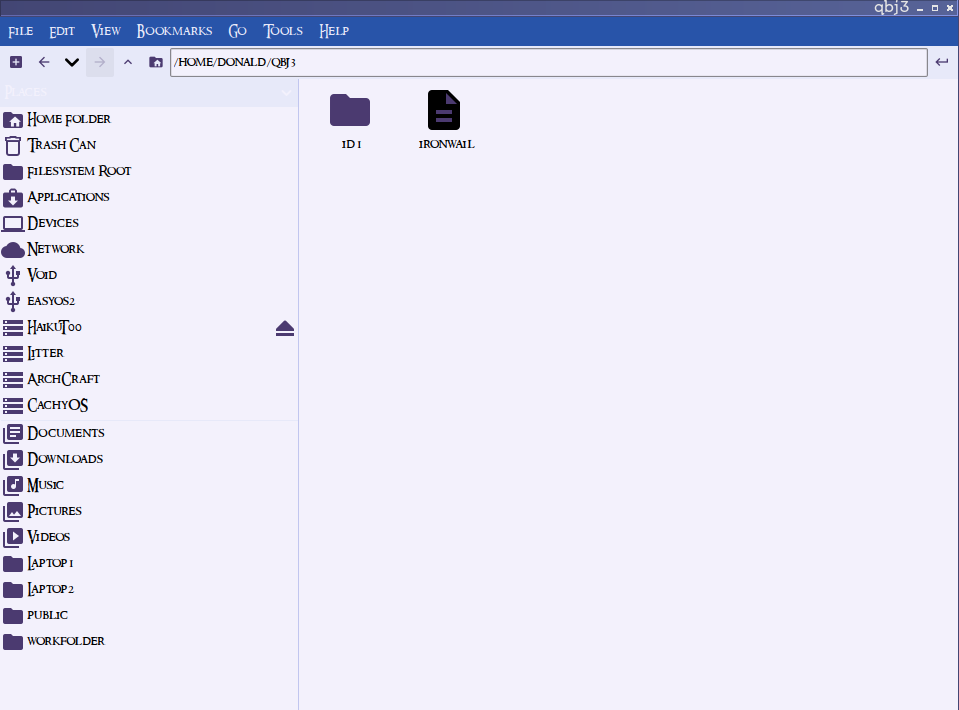The image size is (959, 710).
Task: Go back to previous folder
Action: pos(44,62)
